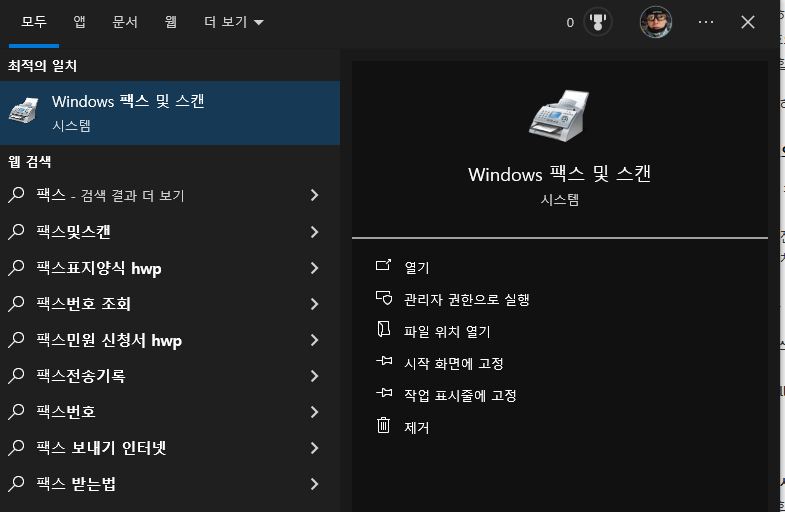Screen dimensions: 785x512
Task: Click the large fax machine preview icon
Action: [559, 116]
